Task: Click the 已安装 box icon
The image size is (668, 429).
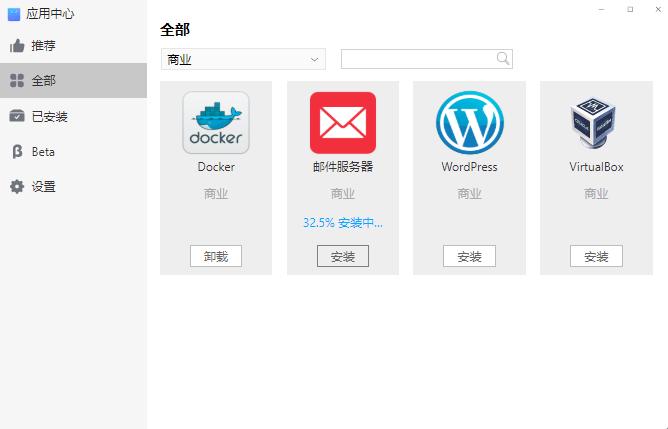Action: tap(17, 116)
